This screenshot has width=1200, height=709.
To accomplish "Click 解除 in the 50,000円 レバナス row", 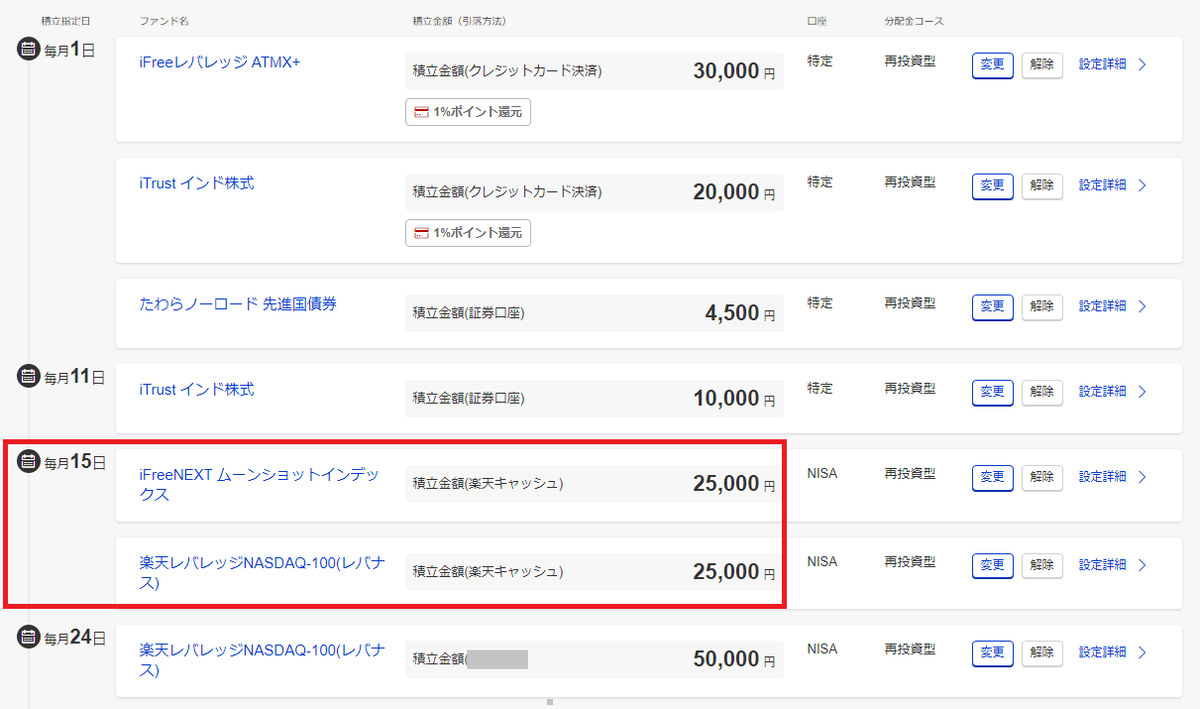I will [1042, 654].
